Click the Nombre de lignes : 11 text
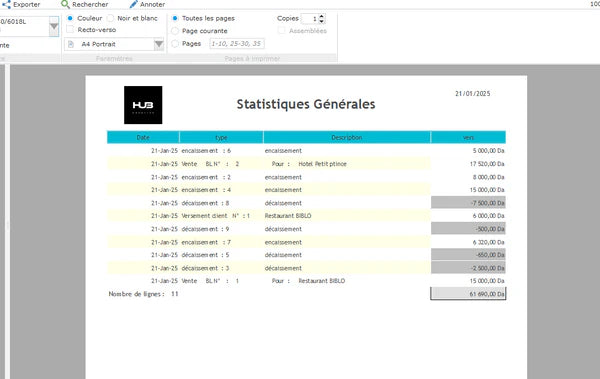Image resolution: width=600 pixels, height=379 pixels. [x=143, y=294]
